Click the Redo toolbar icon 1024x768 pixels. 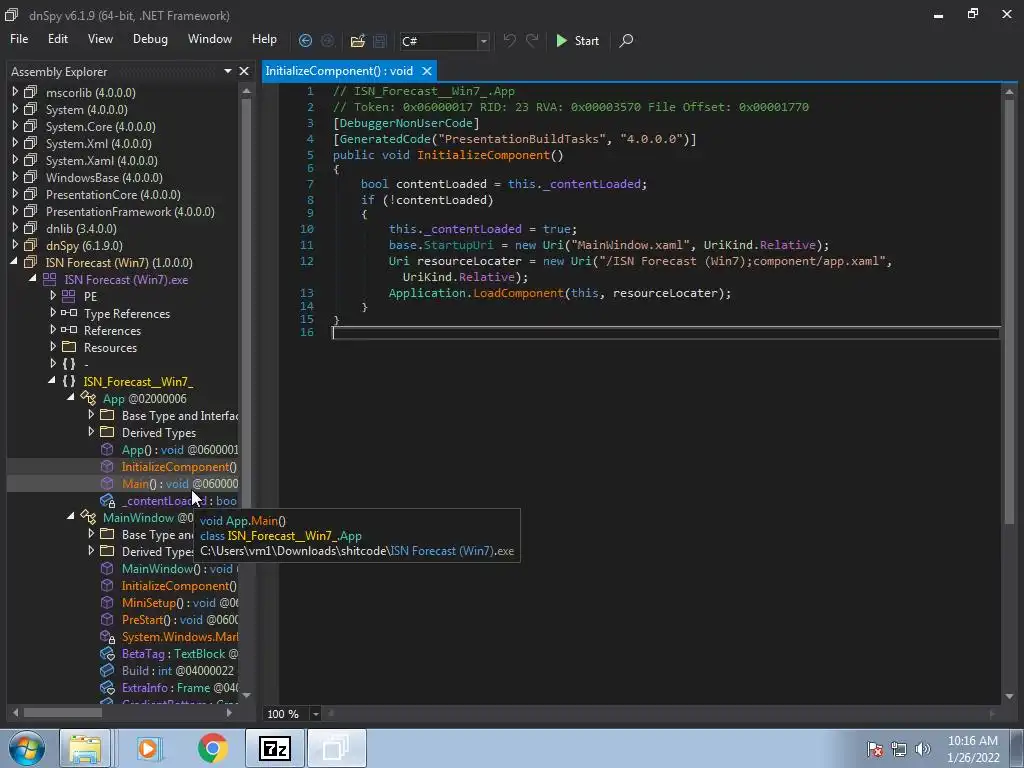tap(532, 40)
